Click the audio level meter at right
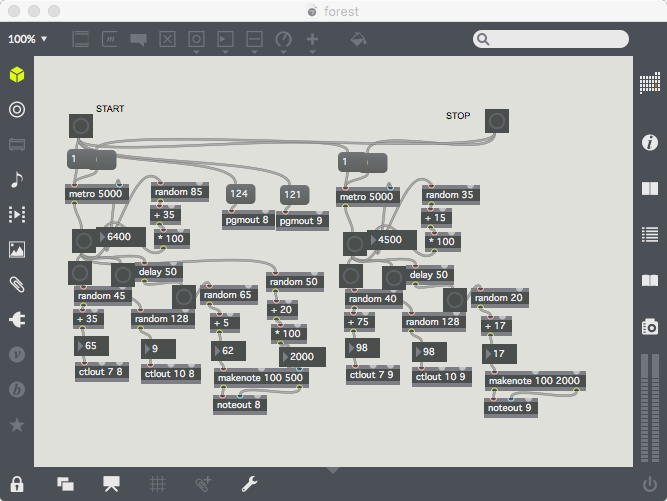 (x=650, y=408)
